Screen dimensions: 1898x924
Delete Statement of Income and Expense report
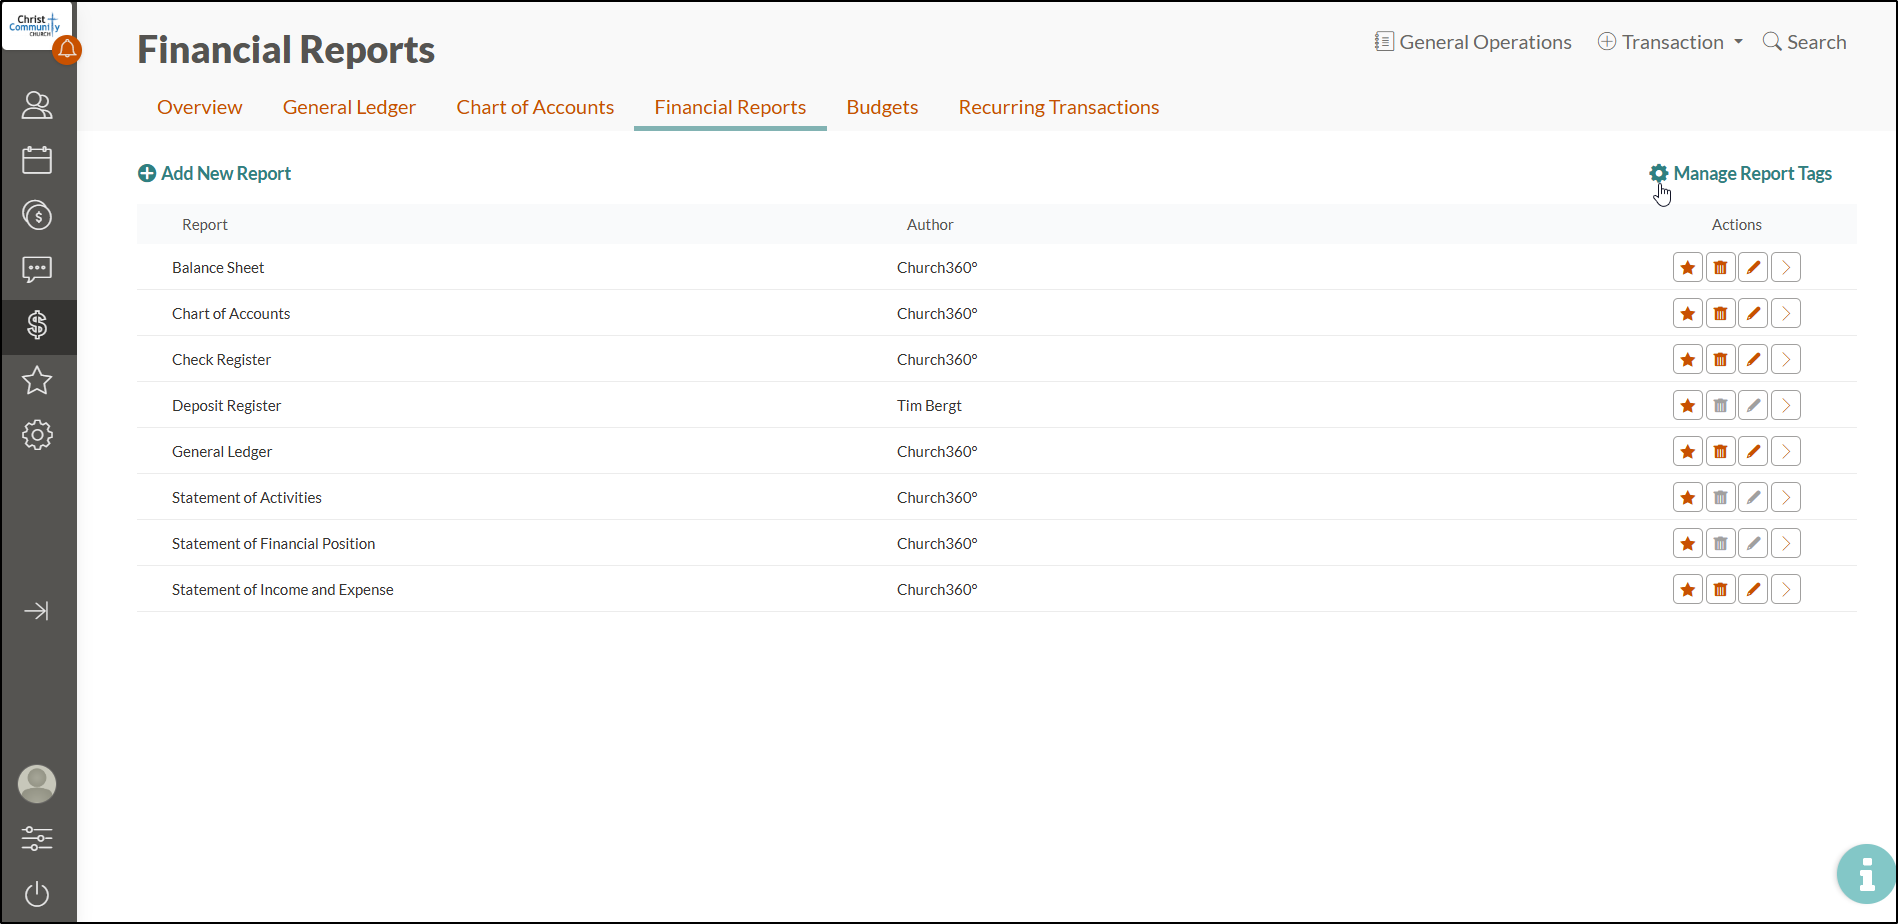(x=1721, y=590)
